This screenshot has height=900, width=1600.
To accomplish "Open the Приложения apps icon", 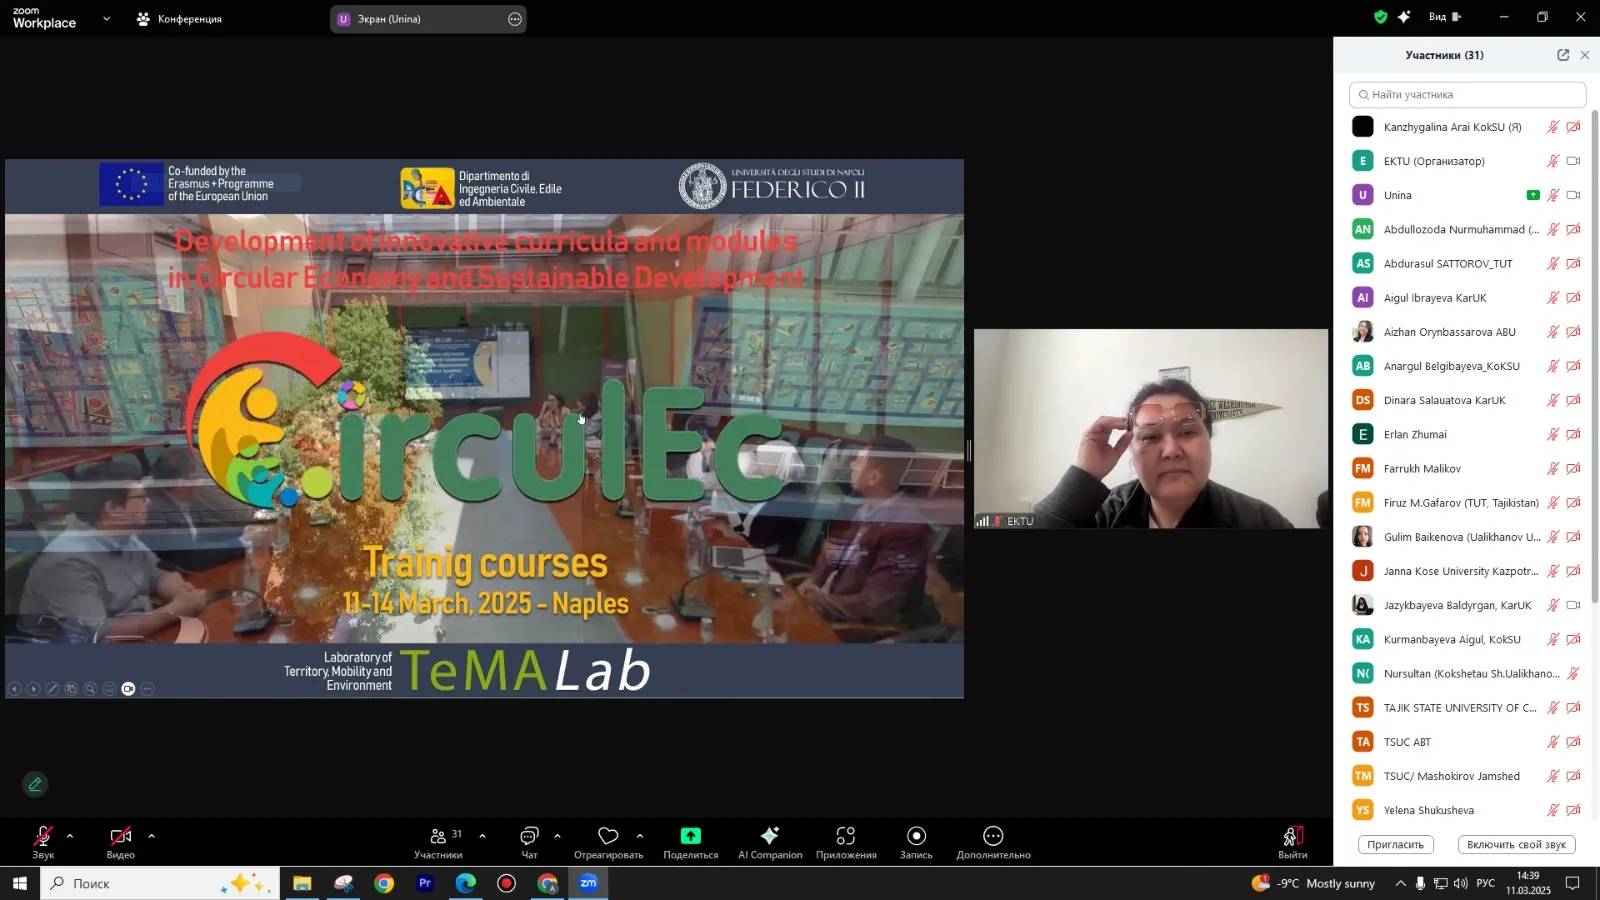I will [846, 837].
